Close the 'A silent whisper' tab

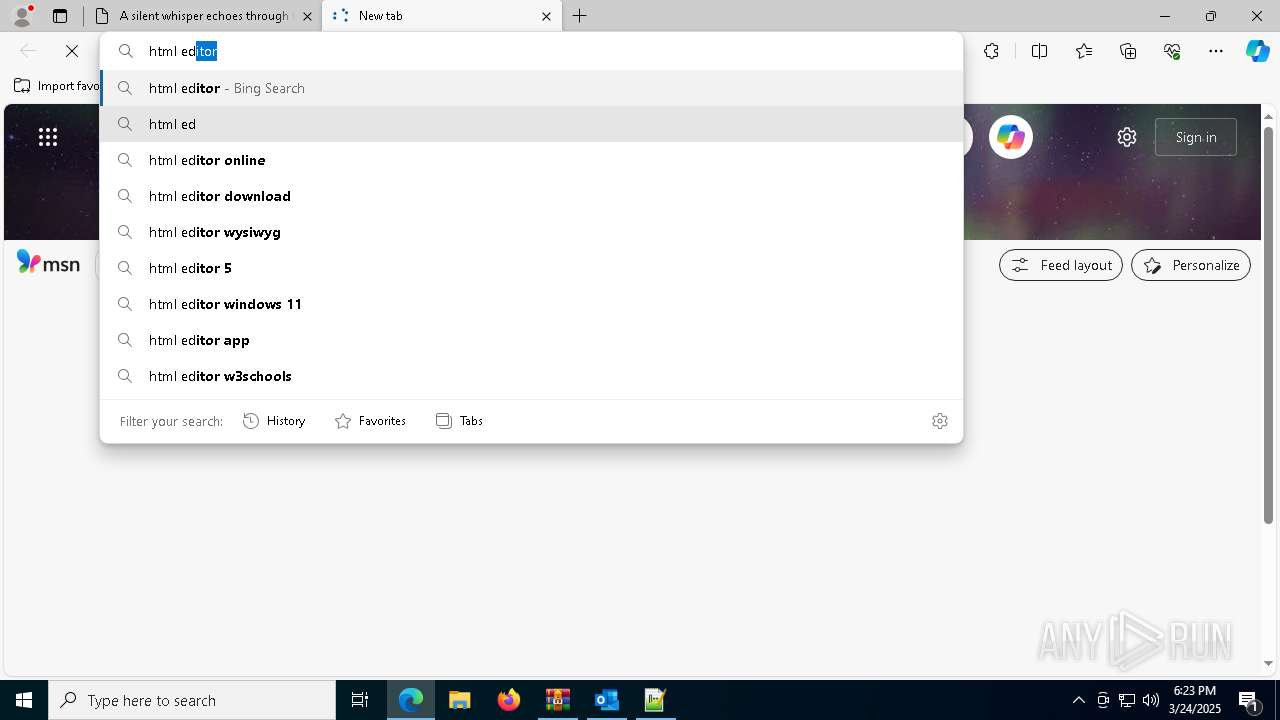point(307,16)
